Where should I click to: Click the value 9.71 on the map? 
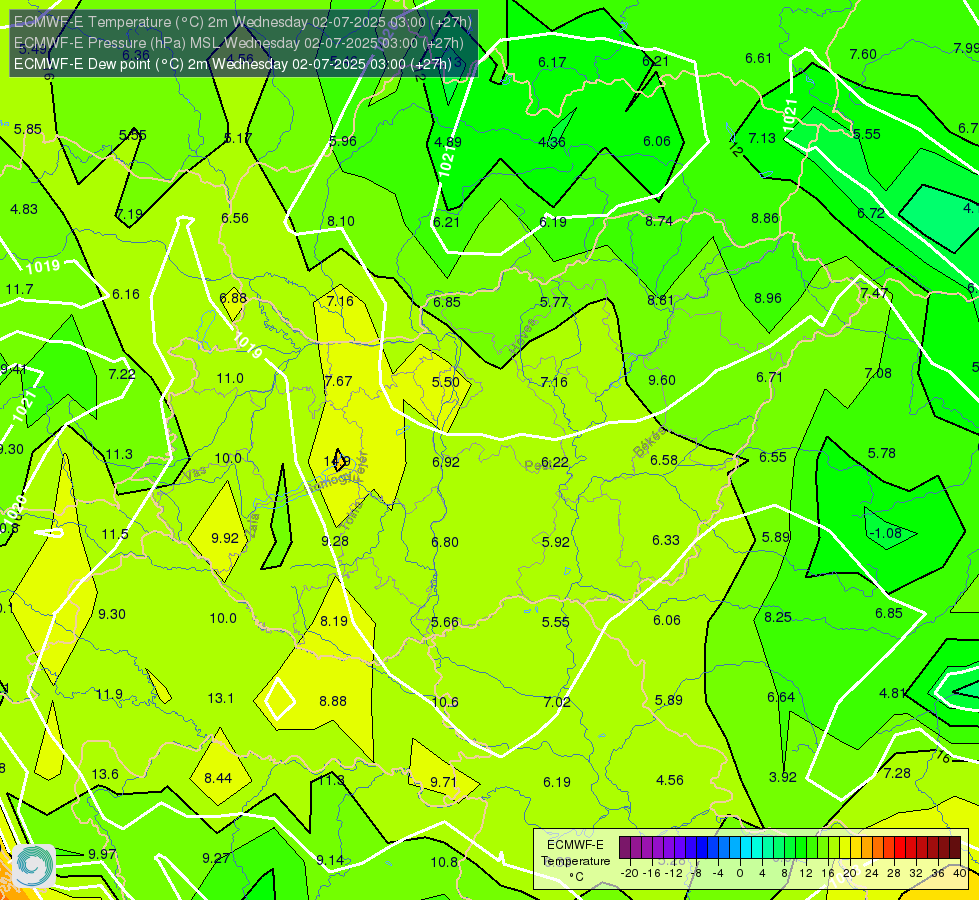444,782
